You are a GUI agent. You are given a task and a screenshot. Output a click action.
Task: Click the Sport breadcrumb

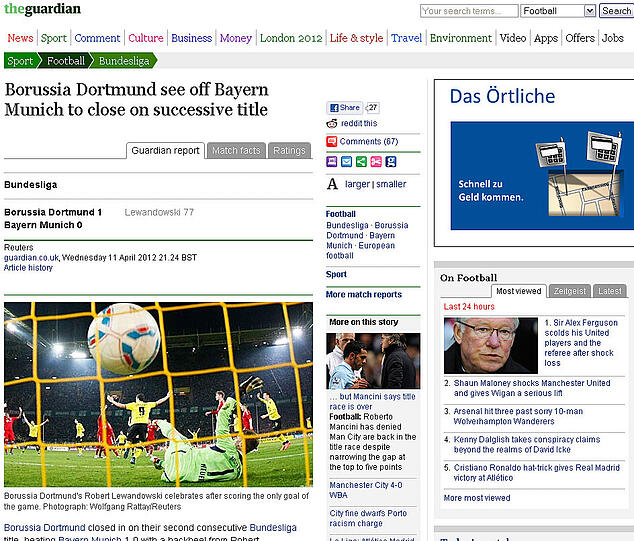pos(20,61)
